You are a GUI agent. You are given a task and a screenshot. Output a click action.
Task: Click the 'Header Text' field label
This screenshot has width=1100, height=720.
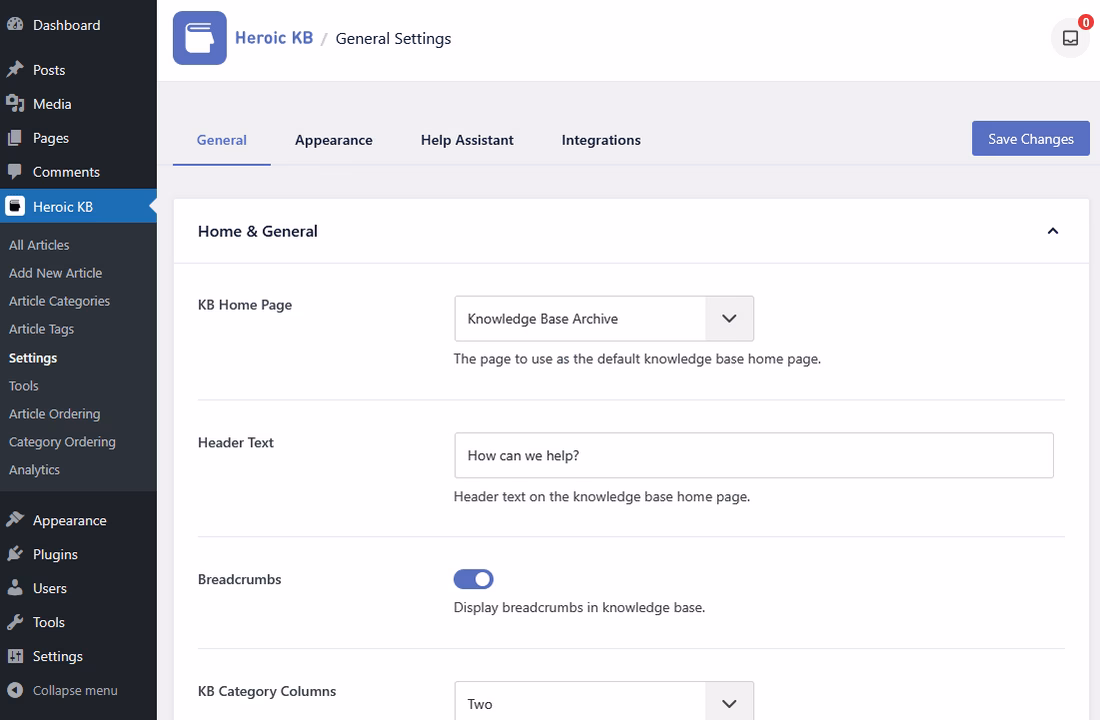(236, 443)
